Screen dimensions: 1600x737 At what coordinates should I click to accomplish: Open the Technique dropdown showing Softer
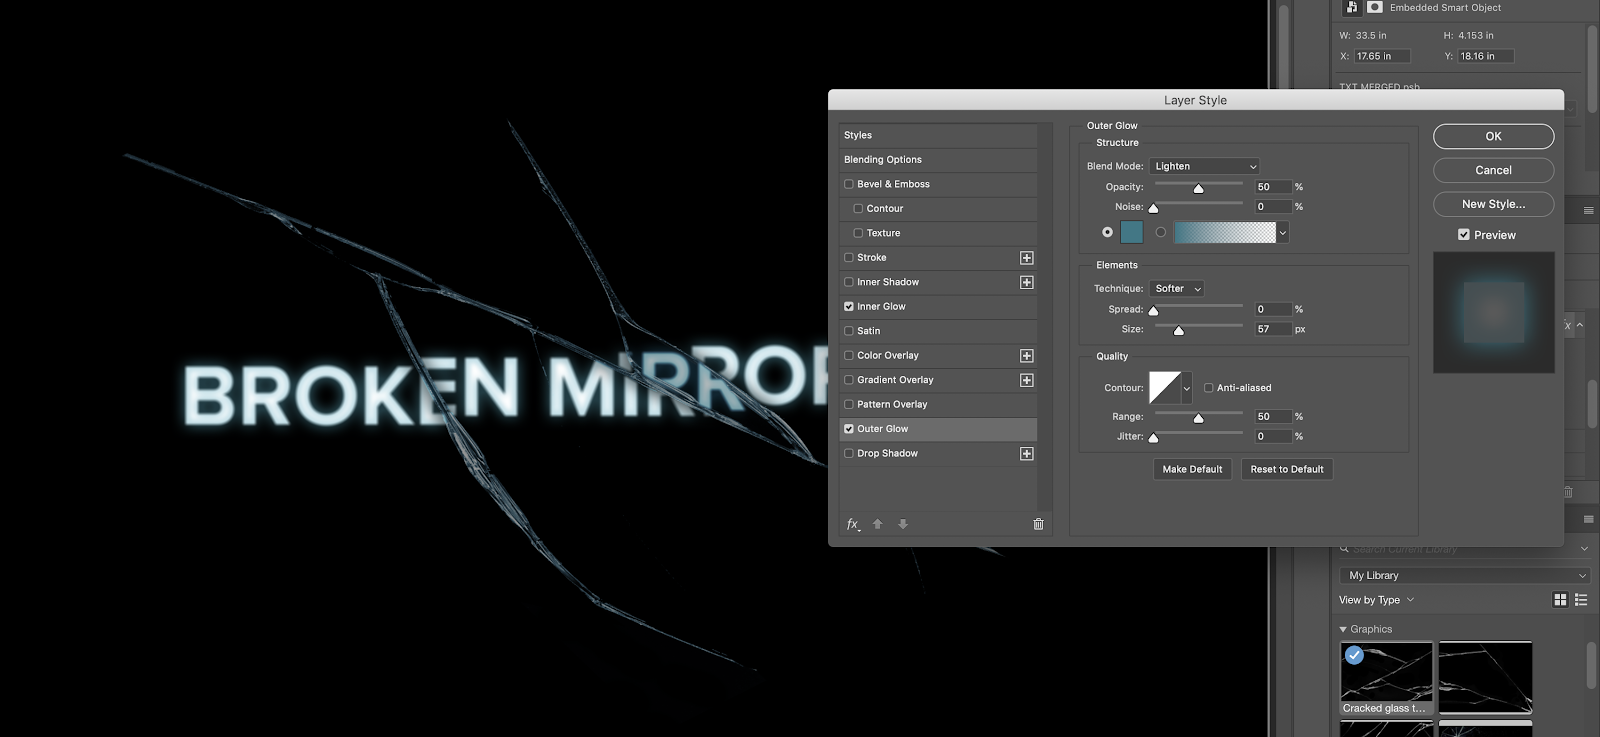pyautogui.click(x=1177, y=289)
